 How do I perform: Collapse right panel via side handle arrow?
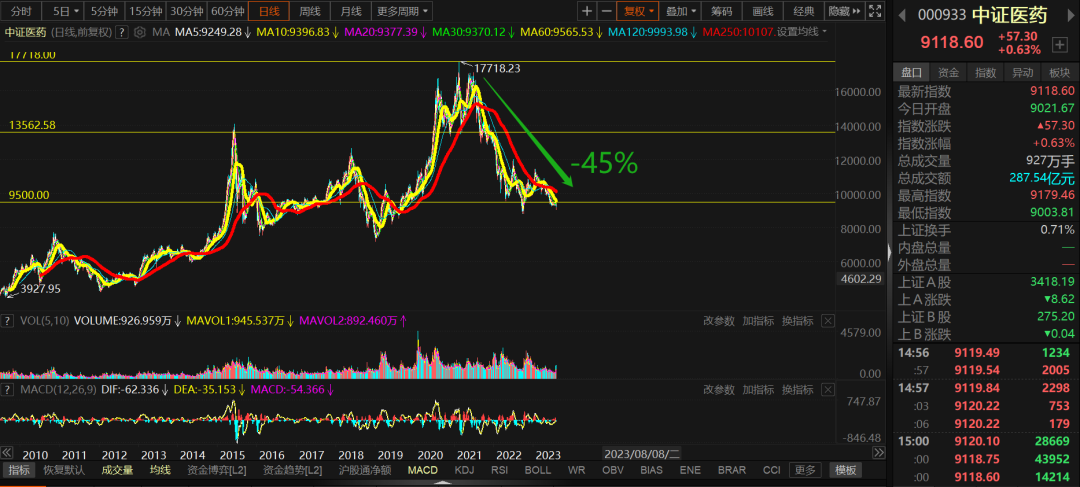point(889,252)
